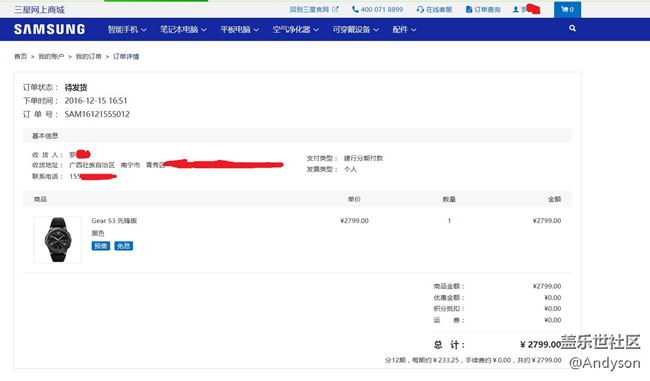Open the shopping cart icon
The height and width of the screenshot is (381, 650).
[x=564, y=9]
